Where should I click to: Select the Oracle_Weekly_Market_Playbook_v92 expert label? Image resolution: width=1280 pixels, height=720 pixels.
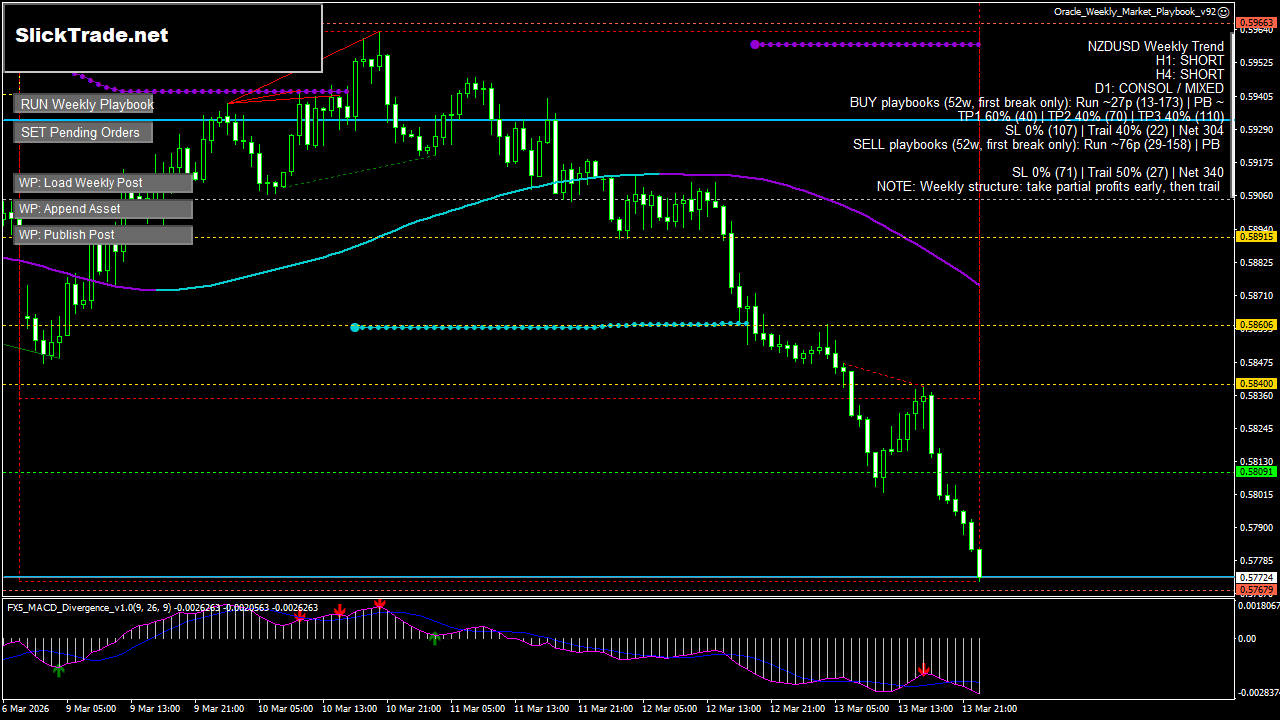point(1135,12)
